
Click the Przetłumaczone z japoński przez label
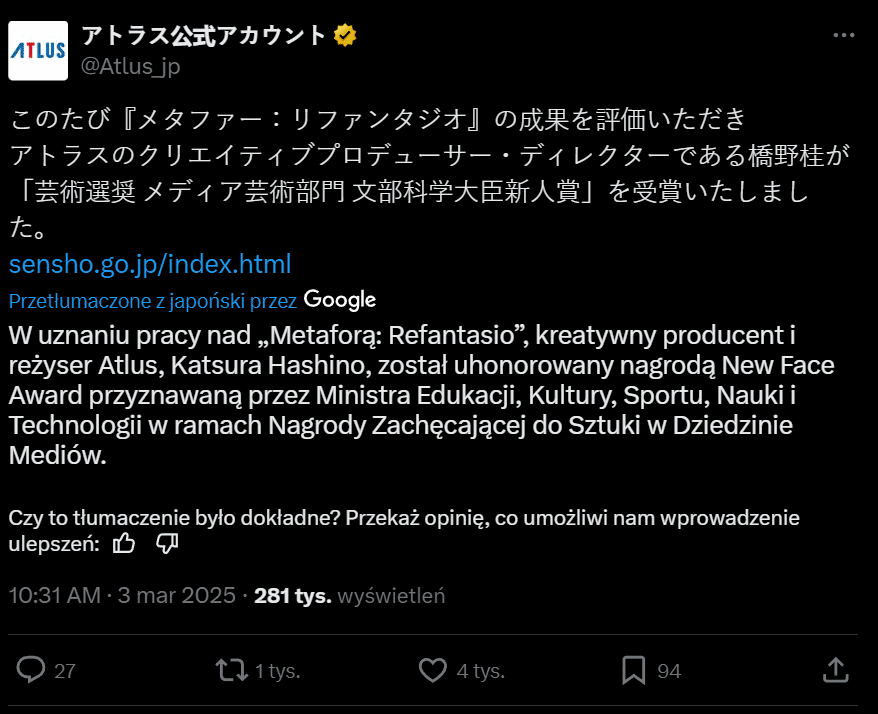tap(153, 300)
